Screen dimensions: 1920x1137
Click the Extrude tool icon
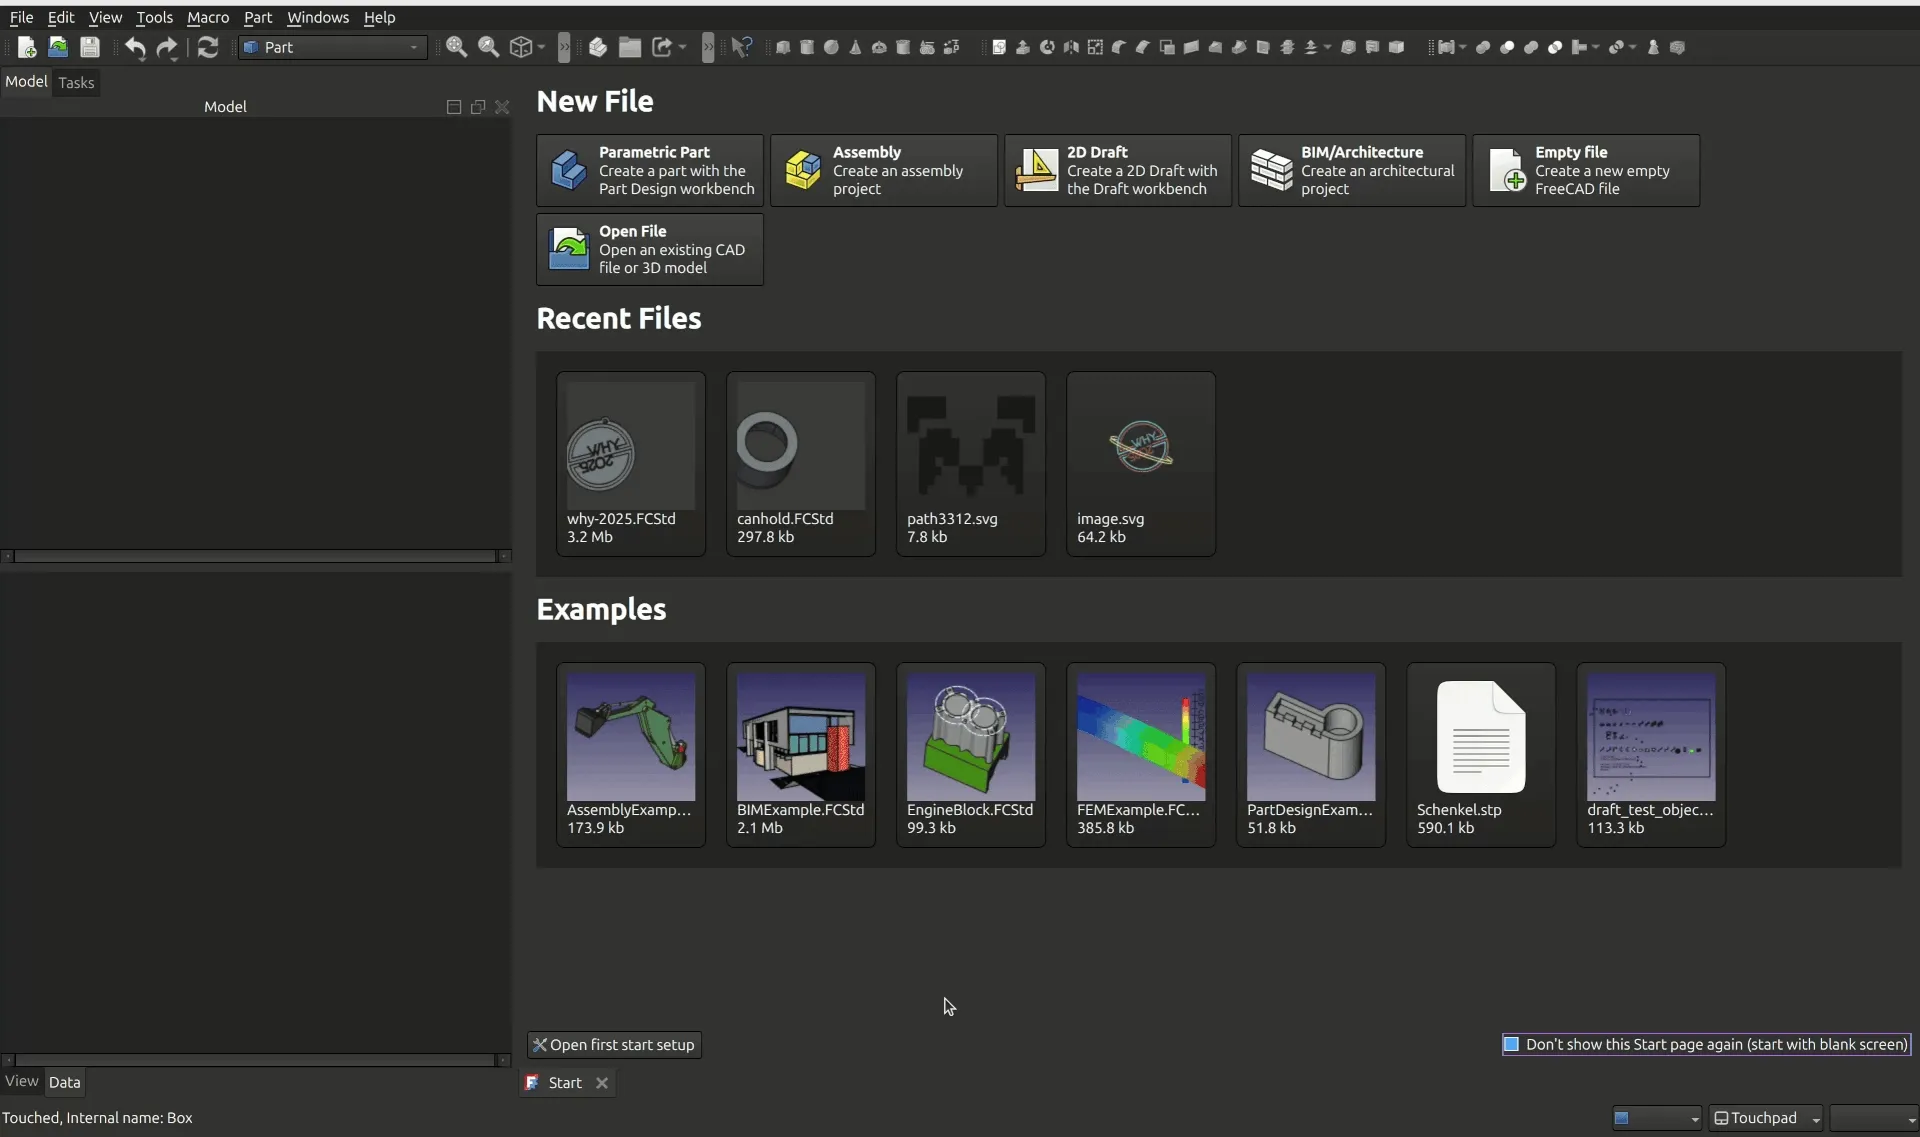[x=1023, y=47]
